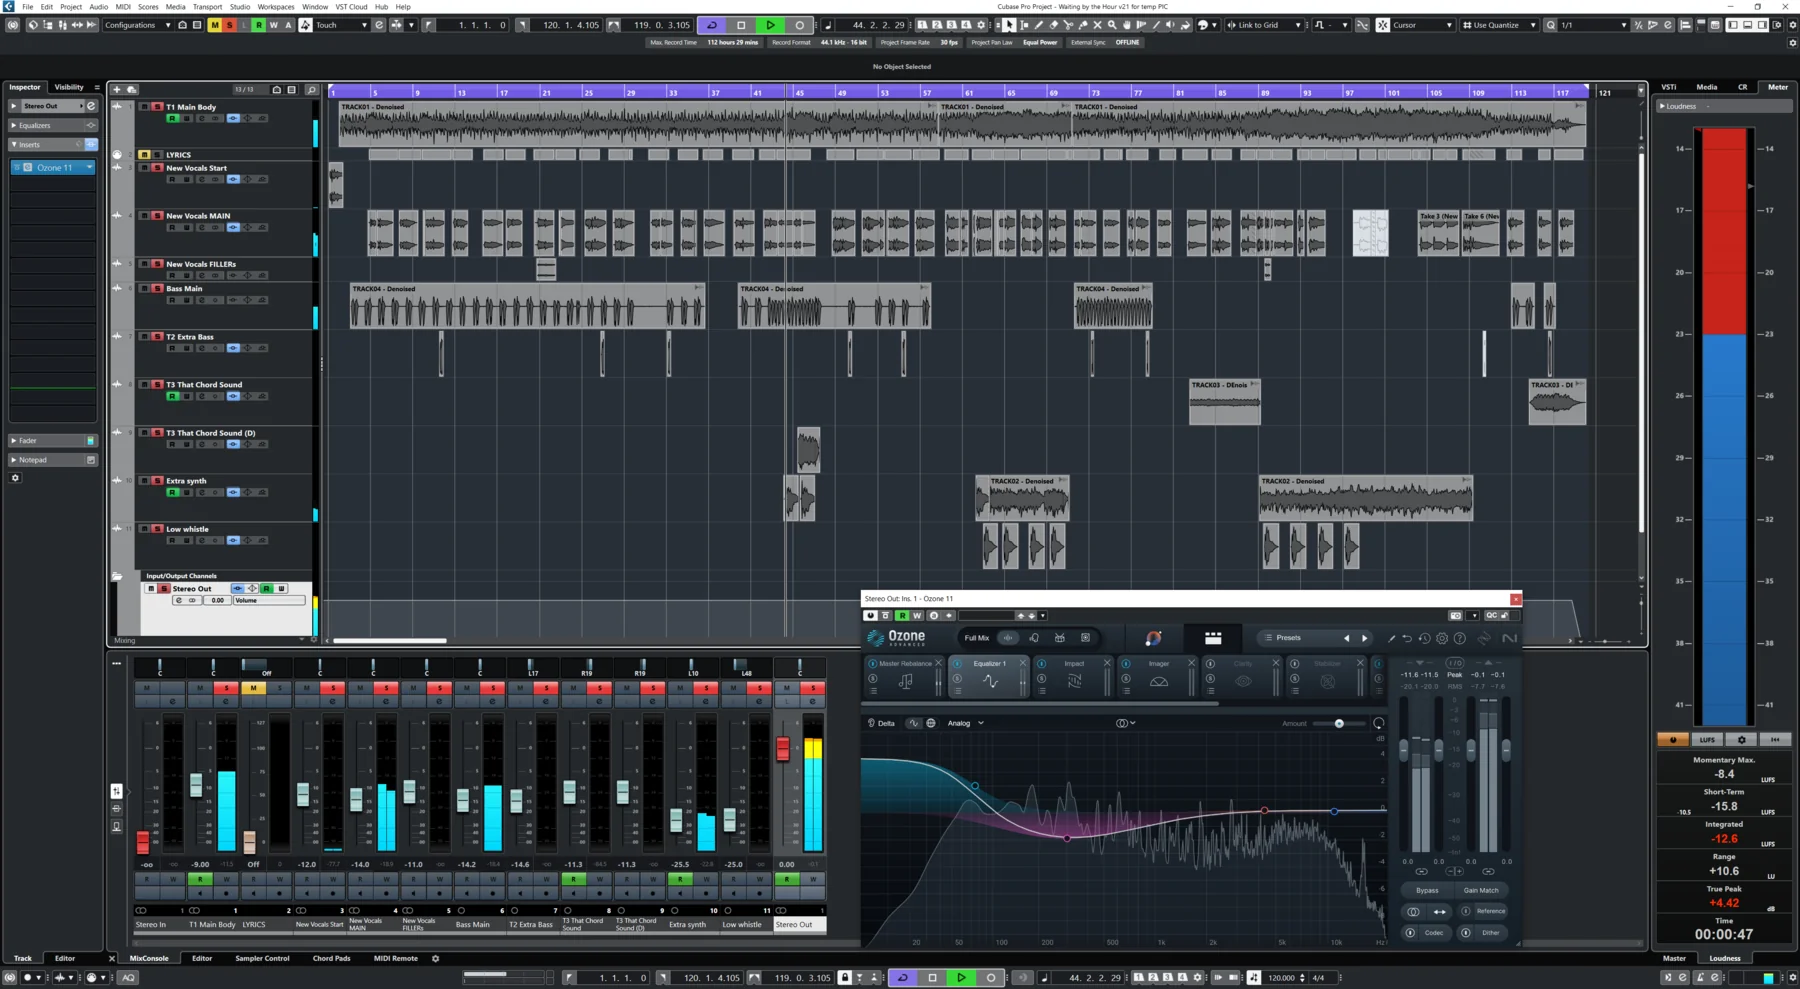Open the Link to Grid dropdown
This screenshot has height=989, width=1800.
click(1264, 25)
